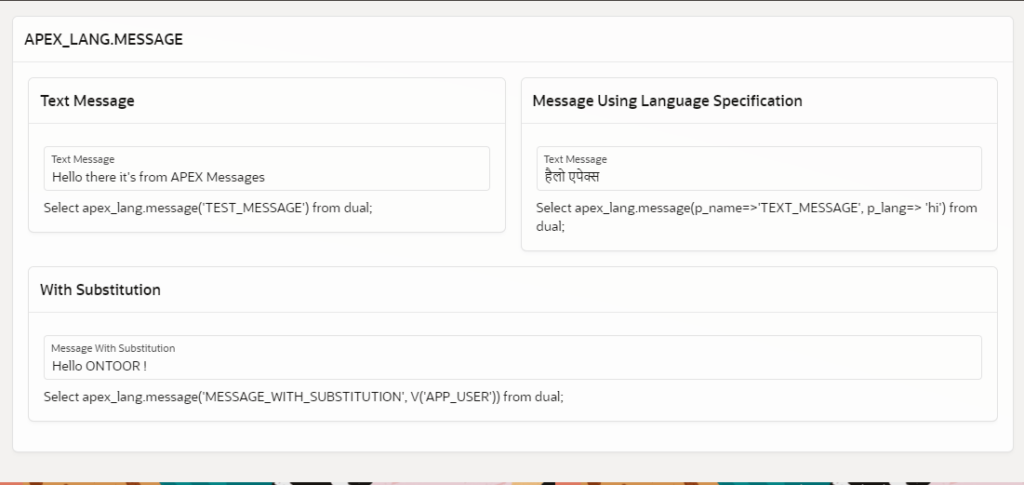Image resolution: width=1024 pixels, height=485 pixels.
Task: Click the Text Message label above the English greeting
Action: tap(83, 159)
